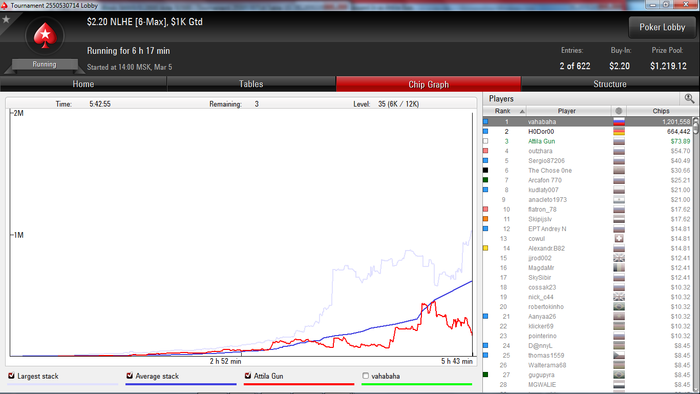The height and width of the screenshot is (394, 700).
Task: Click the flag icon for nick_c44
Action: (619, 297)
